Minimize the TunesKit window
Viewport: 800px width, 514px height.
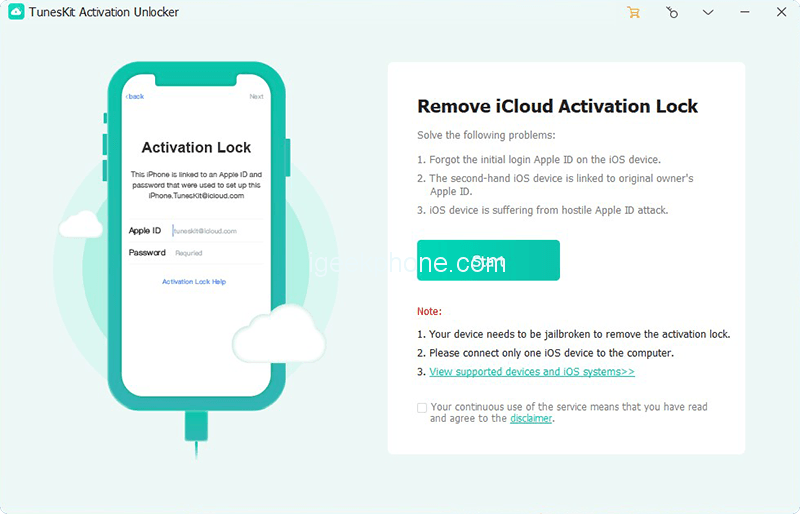coord(745,13)
